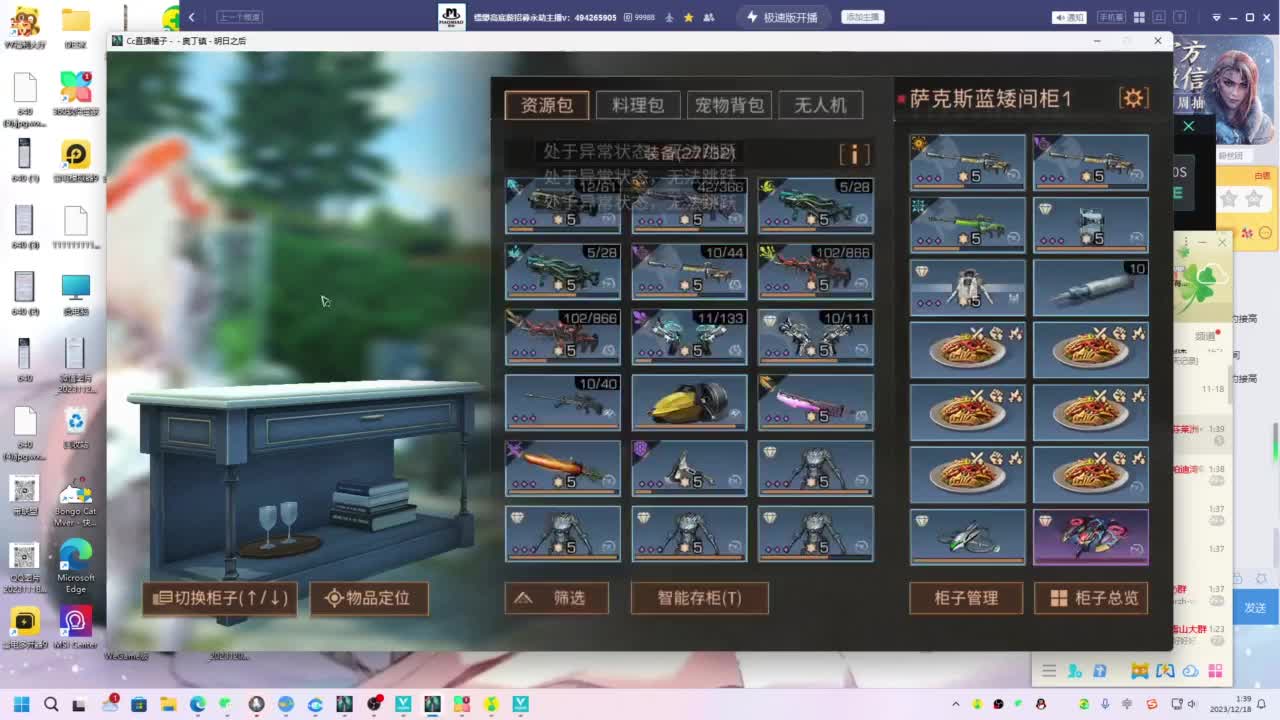
Task: Click the blue 发送 send button
Action: pos(1255,608)
